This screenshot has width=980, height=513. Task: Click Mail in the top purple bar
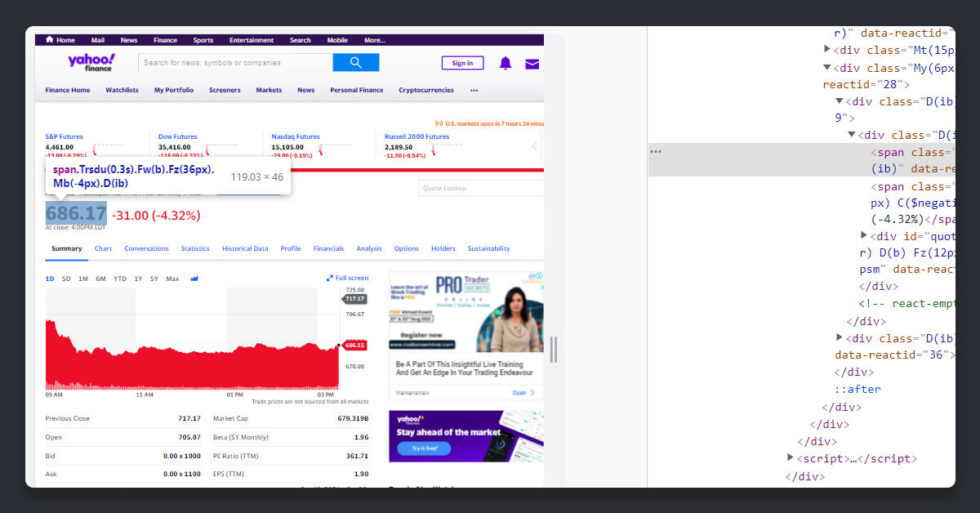click(98, 40)
